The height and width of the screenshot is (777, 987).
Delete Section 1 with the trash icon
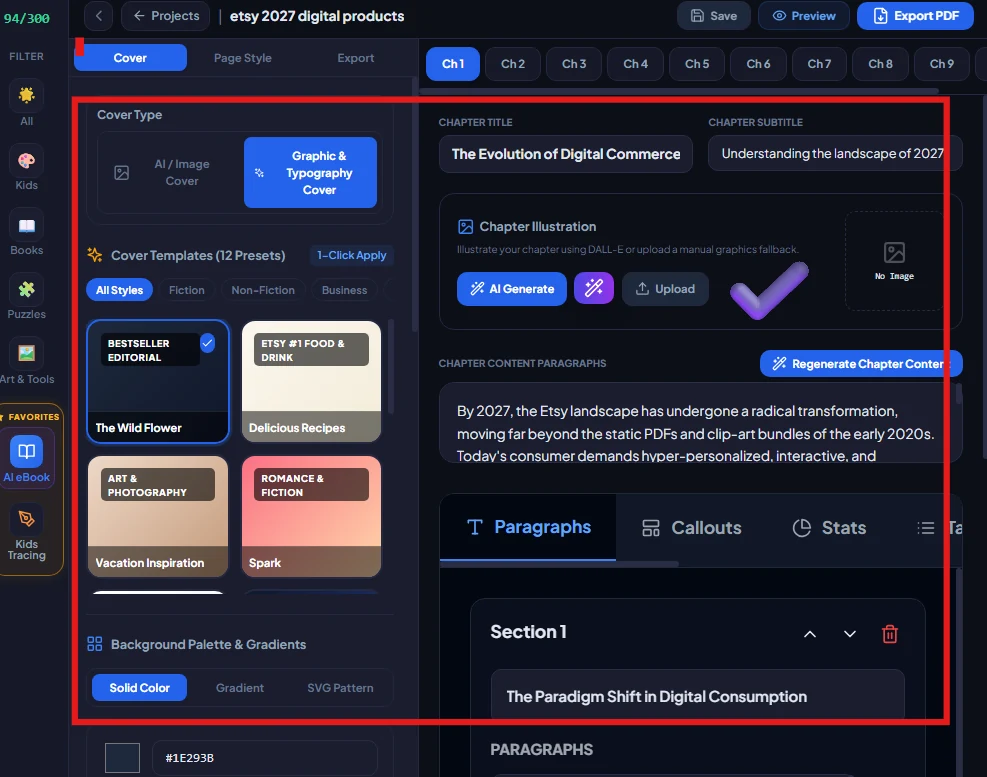pyautogui.click(x=889, y=633)
